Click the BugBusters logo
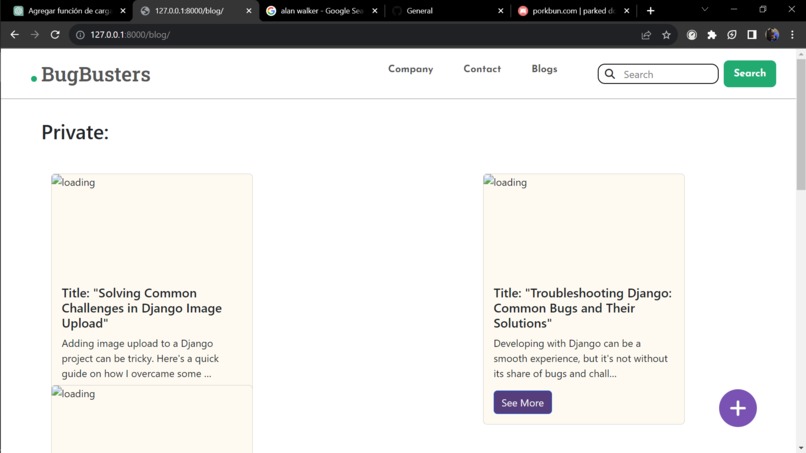 pos(91,75)
